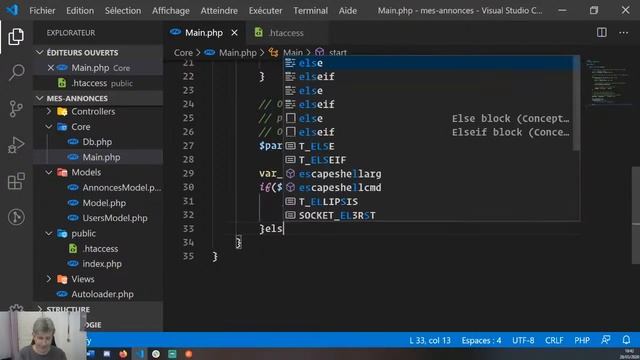Split the editor to the right

pyautogui.click(x=602, y=33)
